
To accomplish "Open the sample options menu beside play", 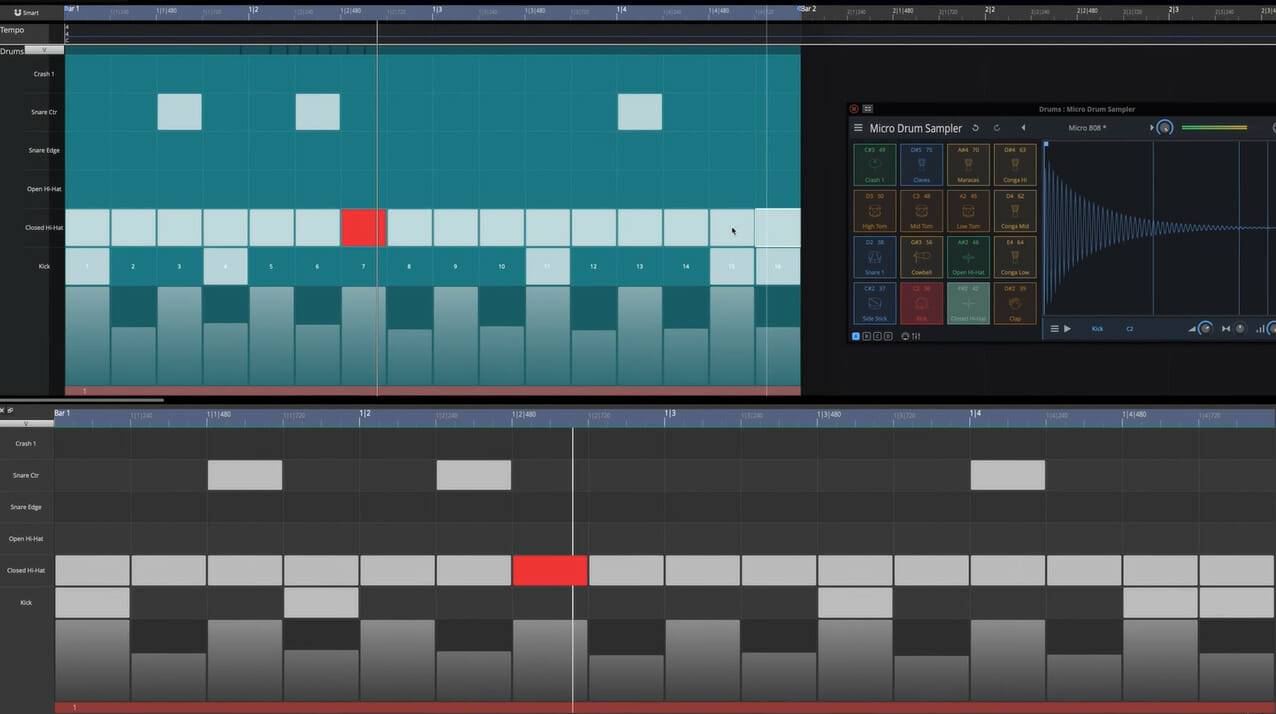I will (x=1054, y=328).
